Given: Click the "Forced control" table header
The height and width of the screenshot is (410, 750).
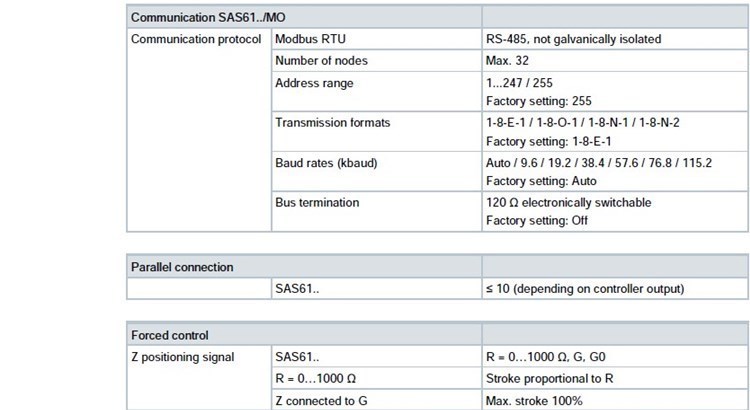Looking at the screenshot, I should tap(170, 335).
